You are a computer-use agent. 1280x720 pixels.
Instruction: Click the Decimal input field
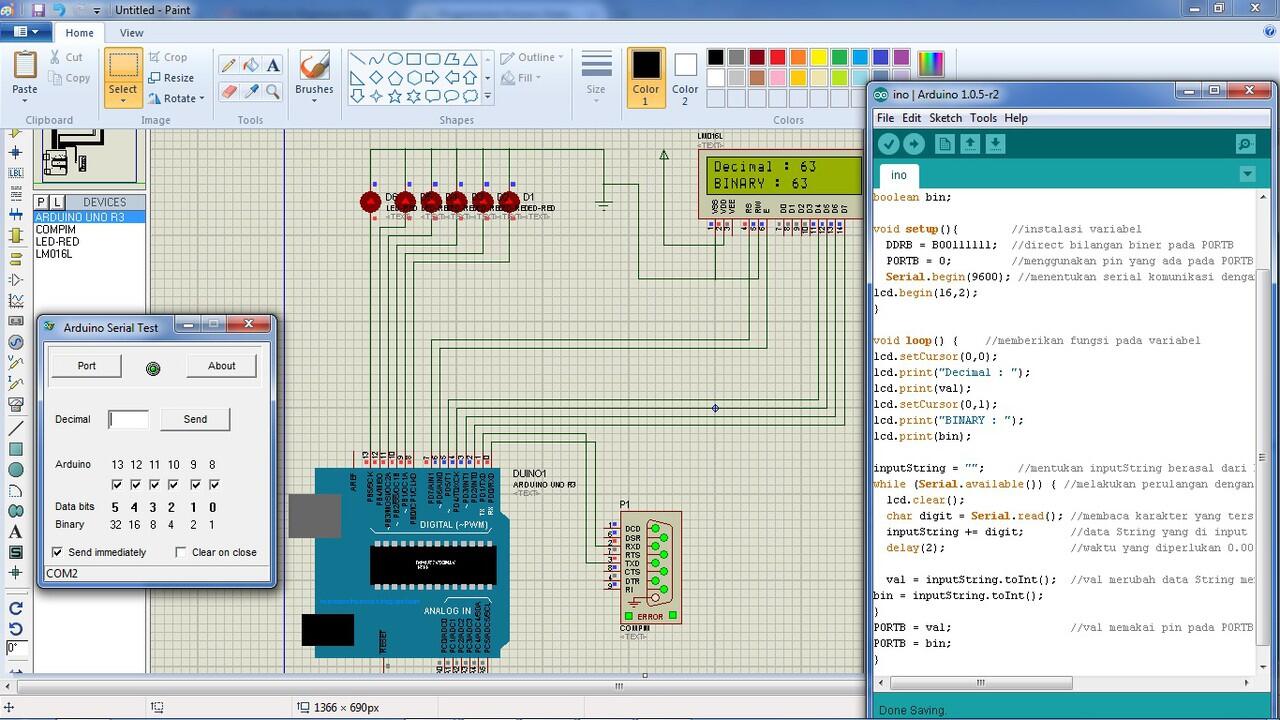[x=129, y=420]
